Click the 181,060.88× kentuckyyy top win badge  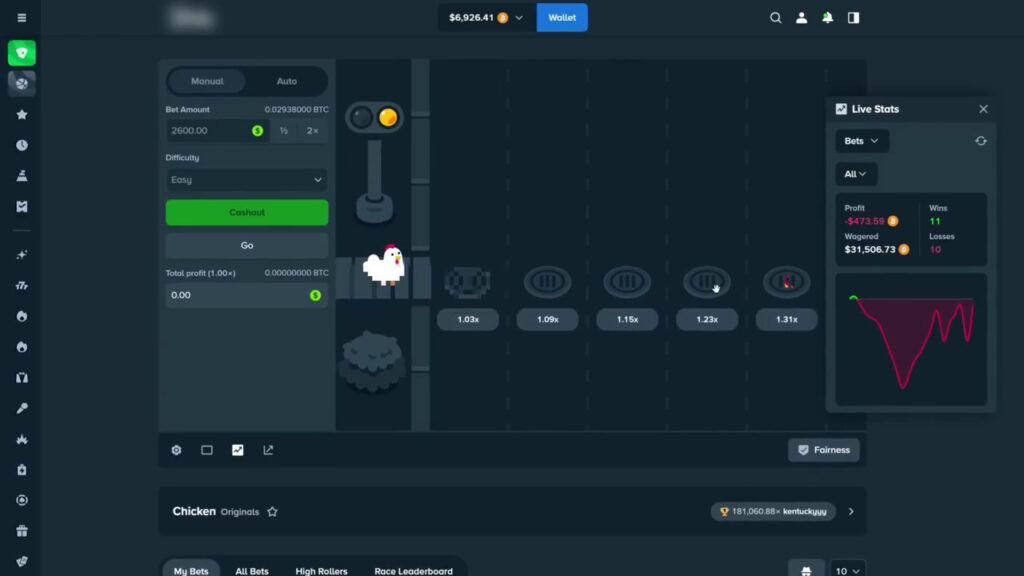click(x=773, y=511)
